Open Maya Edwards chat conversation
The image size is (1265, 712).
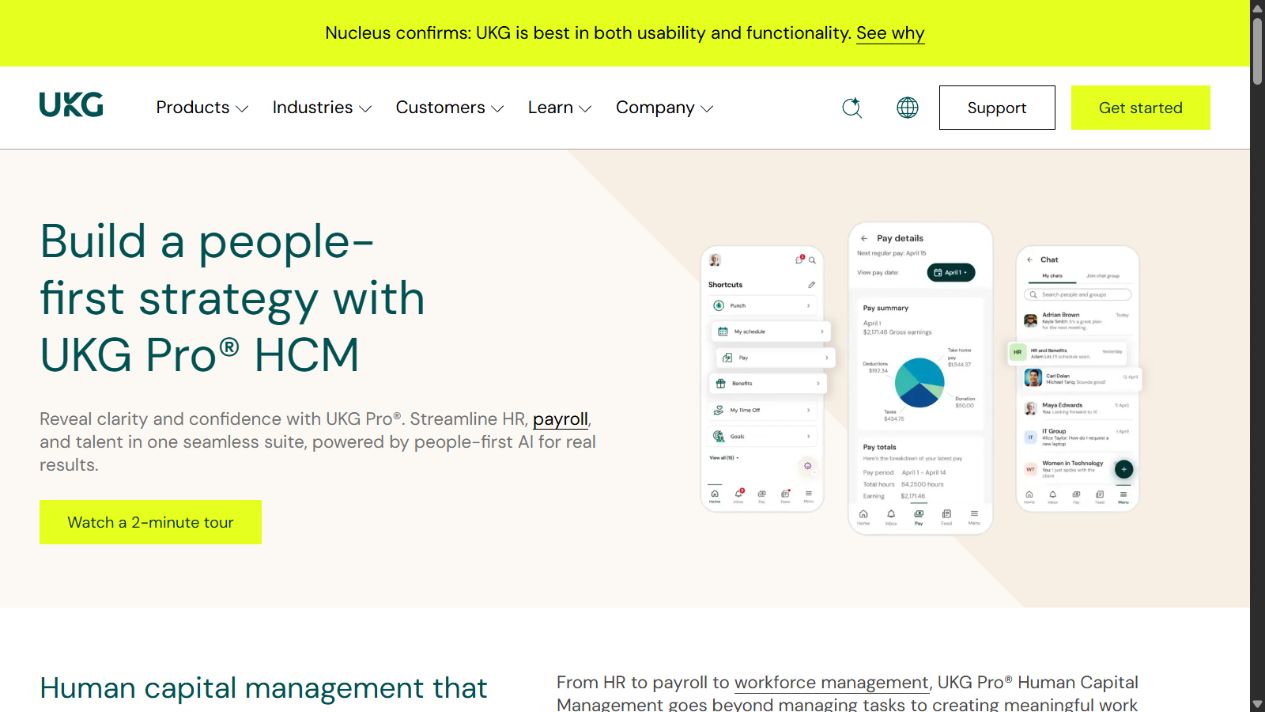1077,409
